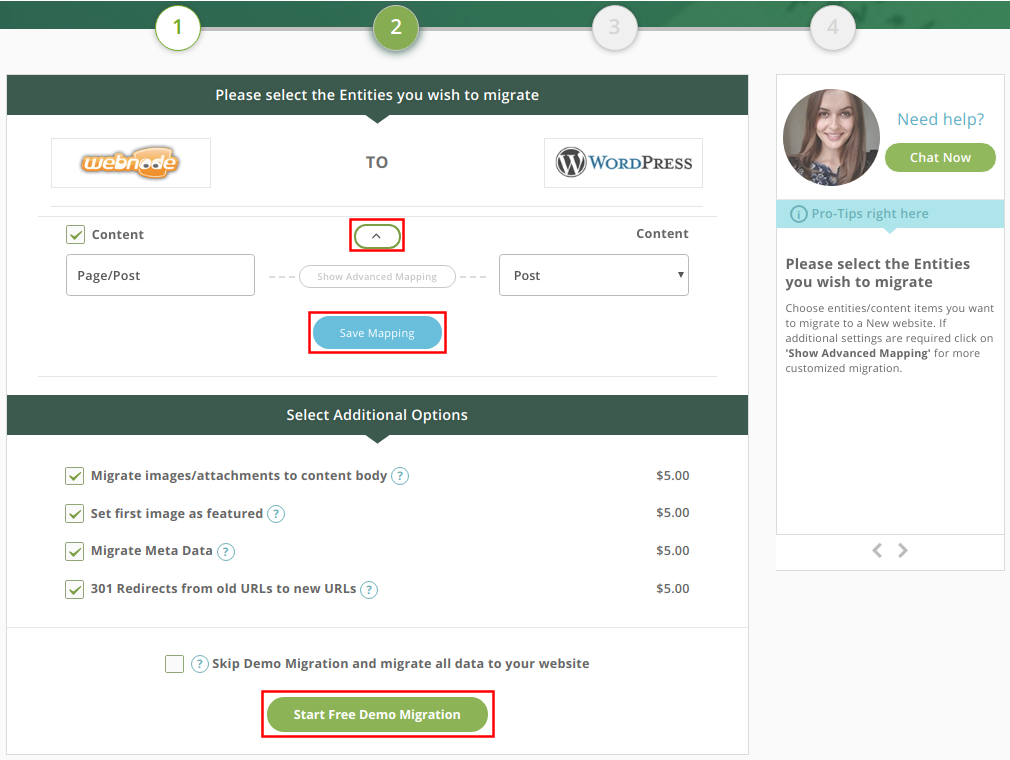This screenshot has height=760, width=1010.
Task: Click the support agent photo
Action: (x=831, y=137)
